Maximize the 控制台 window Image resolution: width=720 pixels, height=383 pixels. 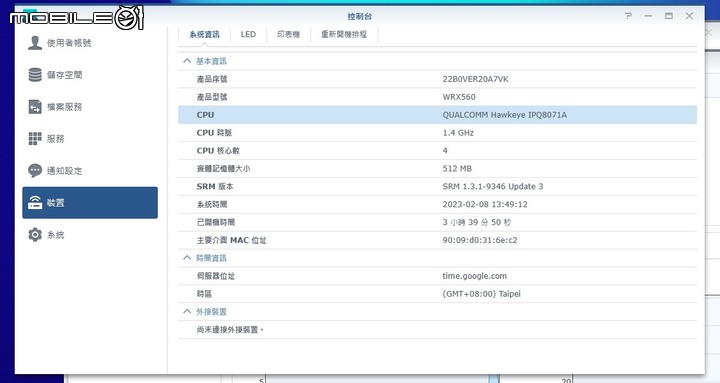point(669,16)
